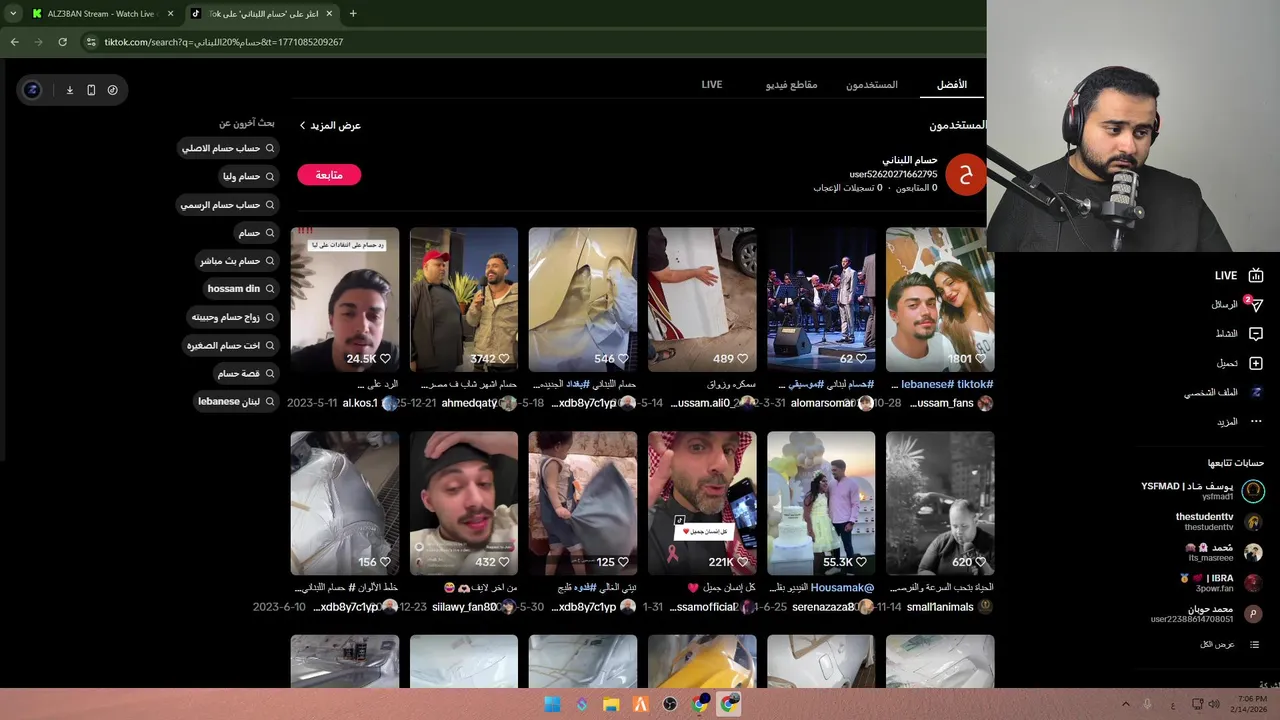The width and height of the screenshot is (1280, 720).
Task: Reload the page with browser refresh icon
Action: pyautogui.click(x=62, y=42)
